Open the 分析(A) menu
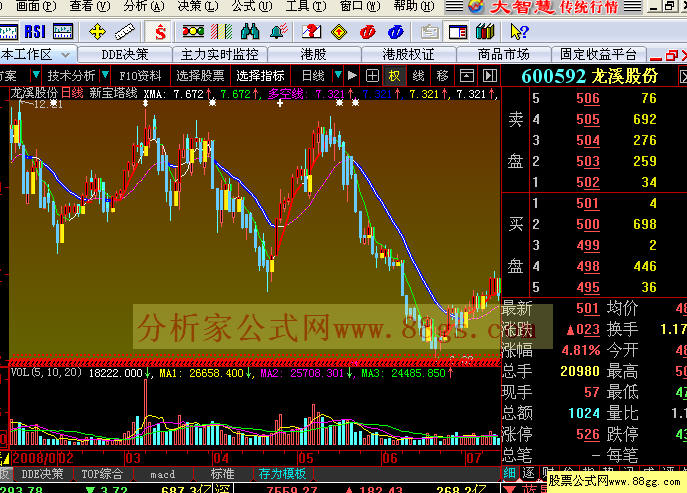 coord(144,6)
